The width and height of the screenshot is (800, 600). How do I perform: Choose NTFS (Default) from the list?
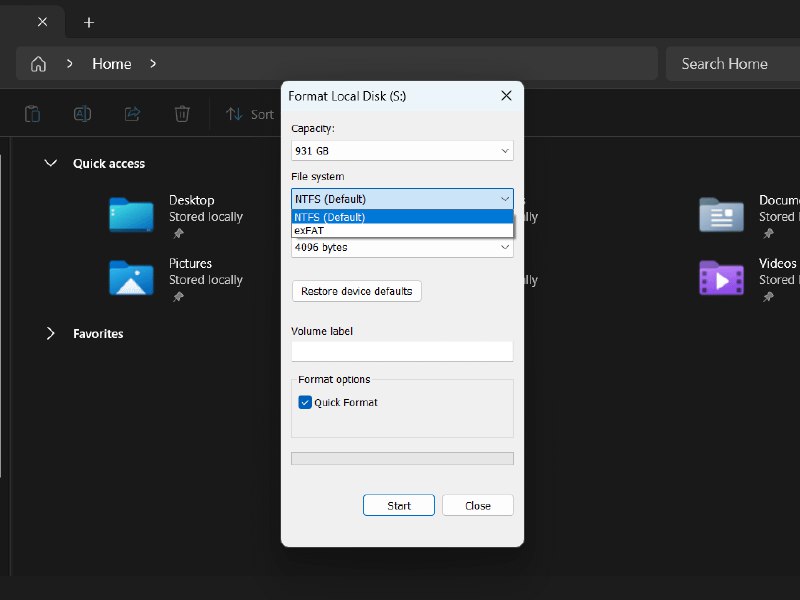click(402, 217)
